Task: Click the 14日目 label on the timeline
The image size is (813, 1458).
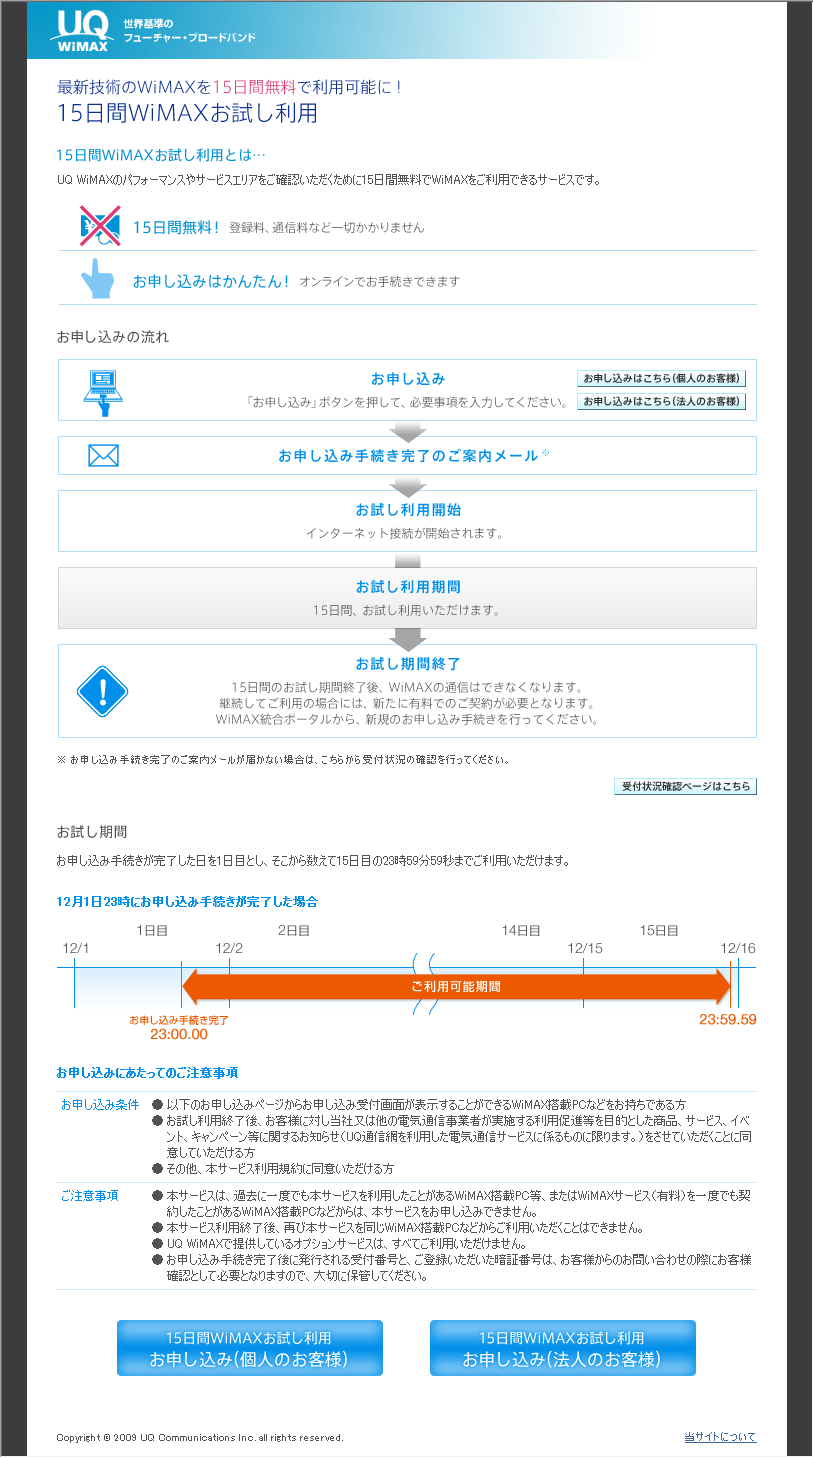Action: (x=521, y=930)
